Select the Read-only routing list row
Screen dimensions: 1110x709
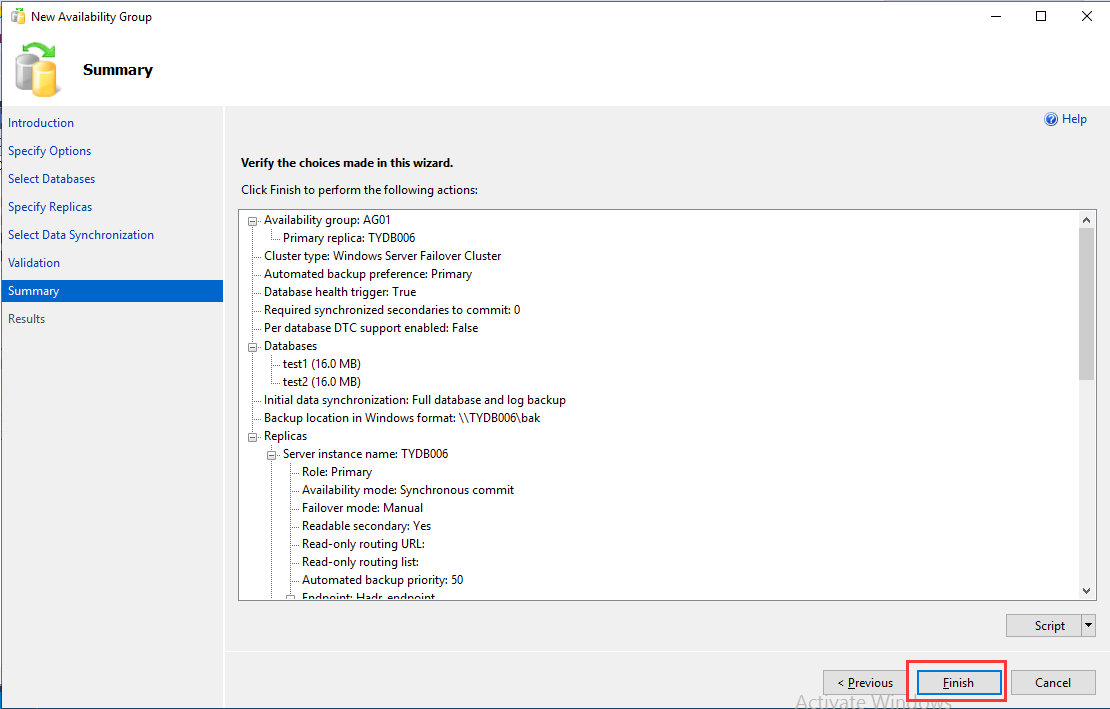(x=360, y=562)
